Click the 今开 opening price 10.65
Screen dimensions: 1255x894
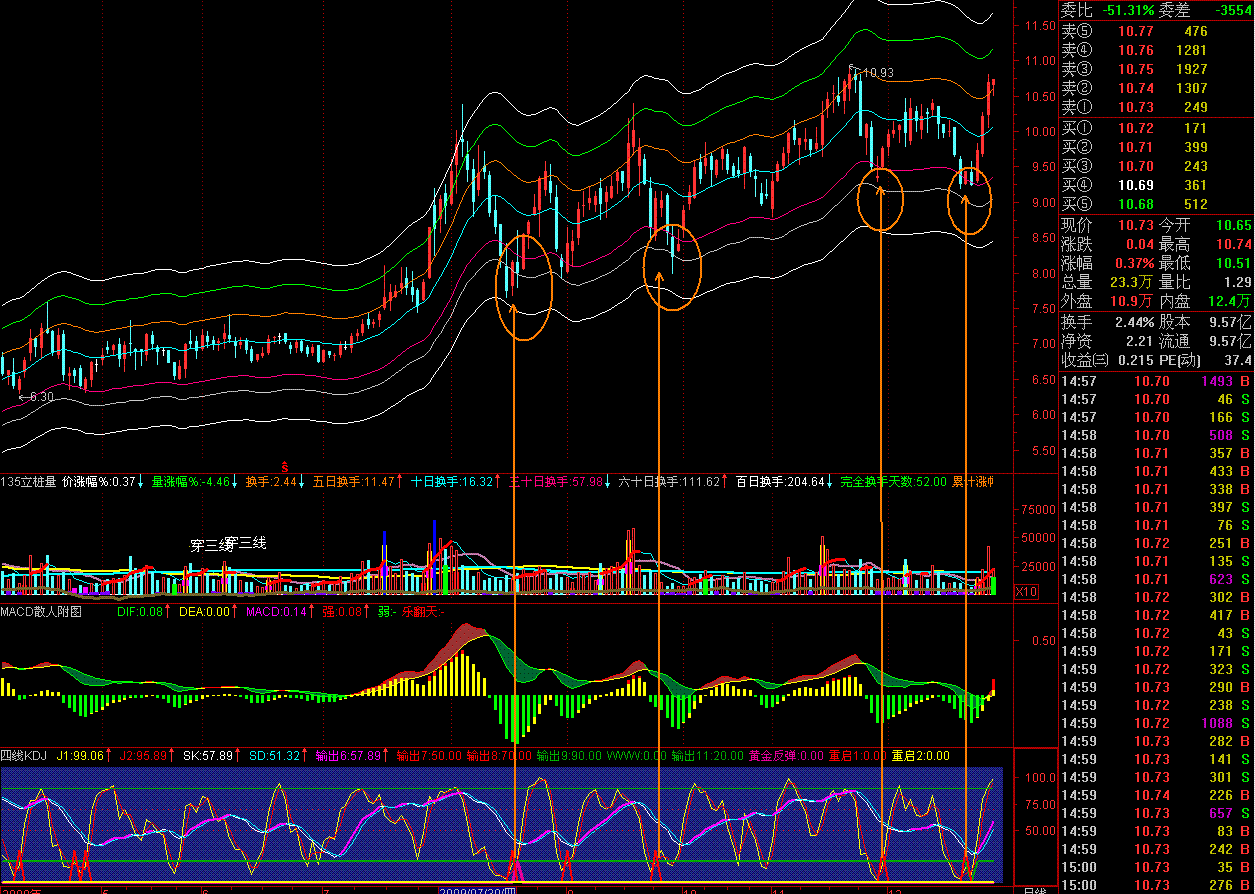coord(1234,225)
